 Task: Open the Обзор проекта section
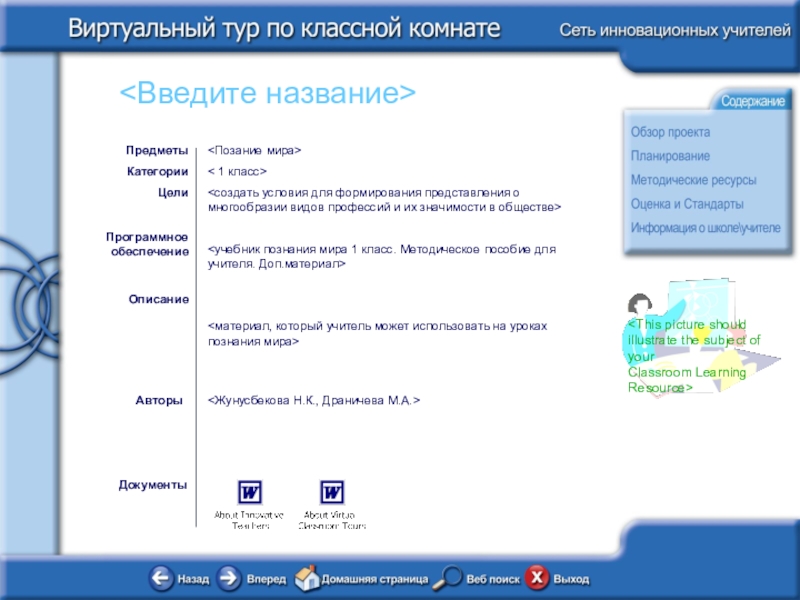(x=670, y=132)
